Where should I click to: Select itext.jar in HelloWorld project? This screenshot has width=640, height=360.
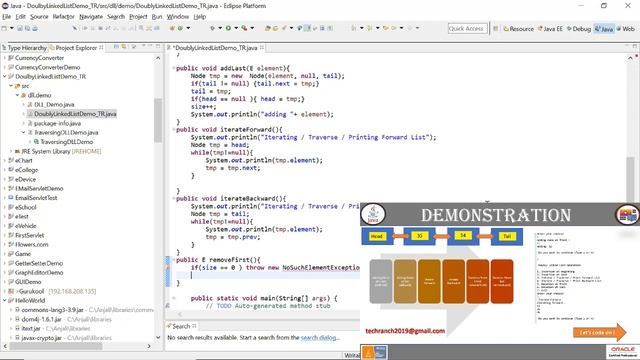click(x=31, y=329)
